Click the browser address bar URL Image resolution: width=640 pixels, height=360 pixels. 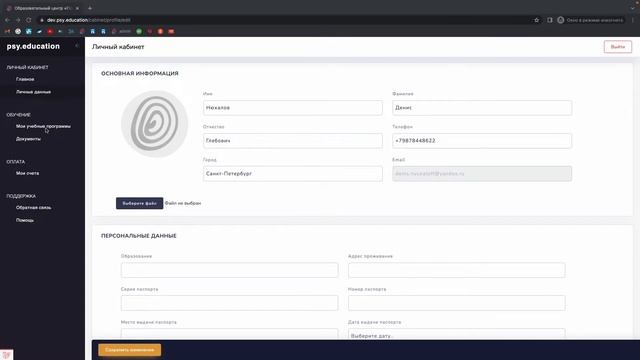point(89,20)
